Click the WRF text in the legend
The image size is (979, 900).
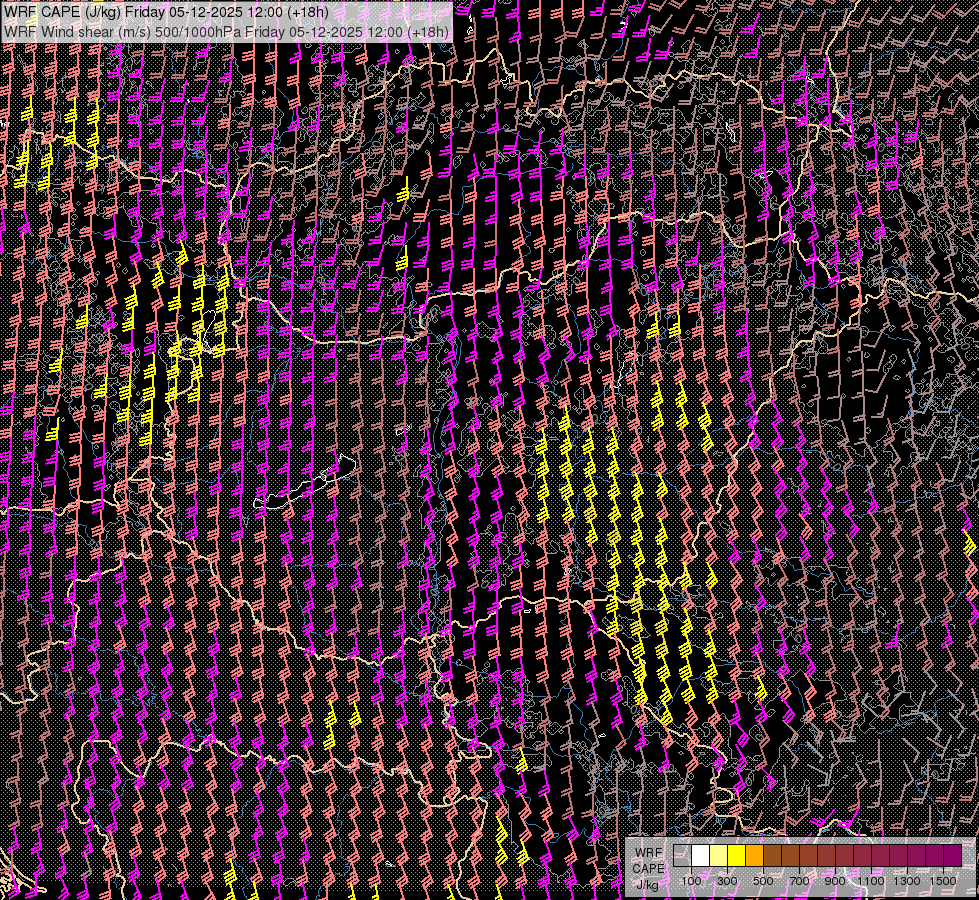(x=648, y=851)
